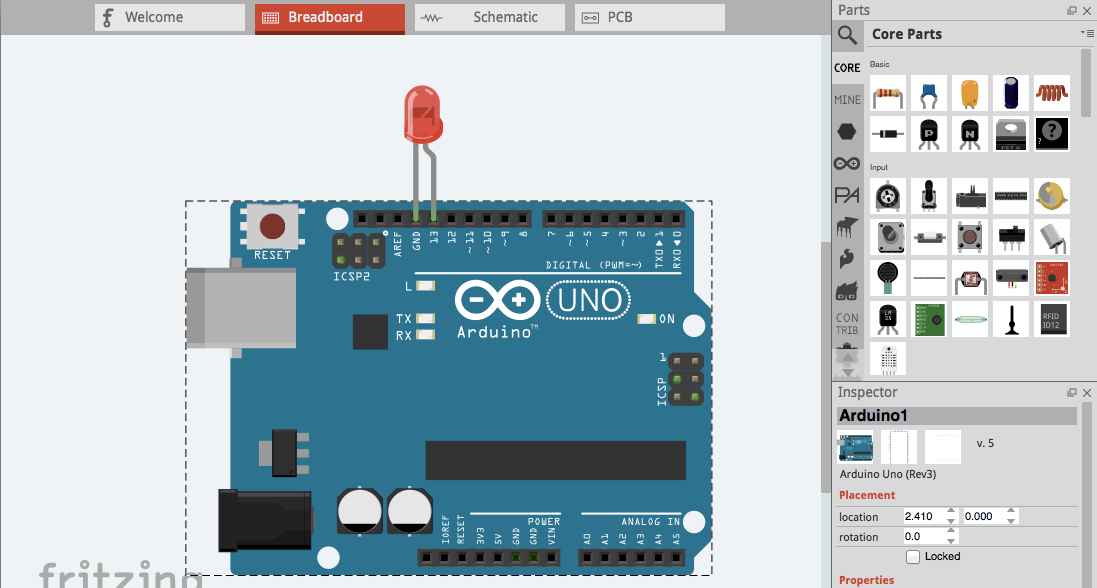
Task: Float the Parts panel
Action: coord(1072,10)
